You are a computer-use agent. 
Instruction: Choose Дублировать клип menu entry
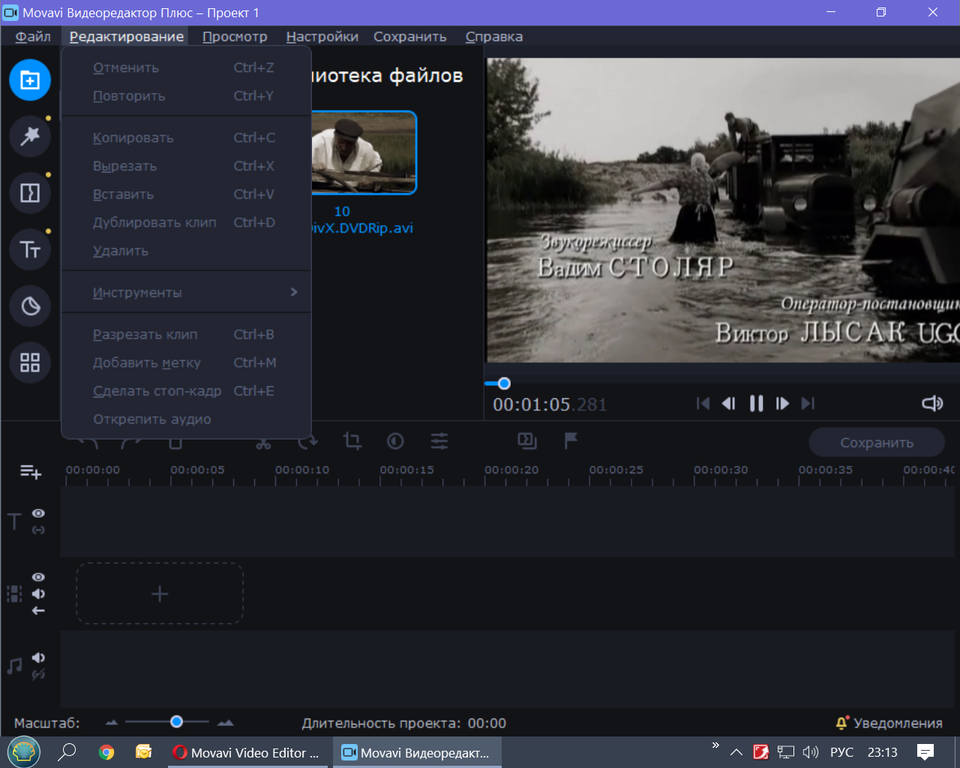tap(187, 222)
